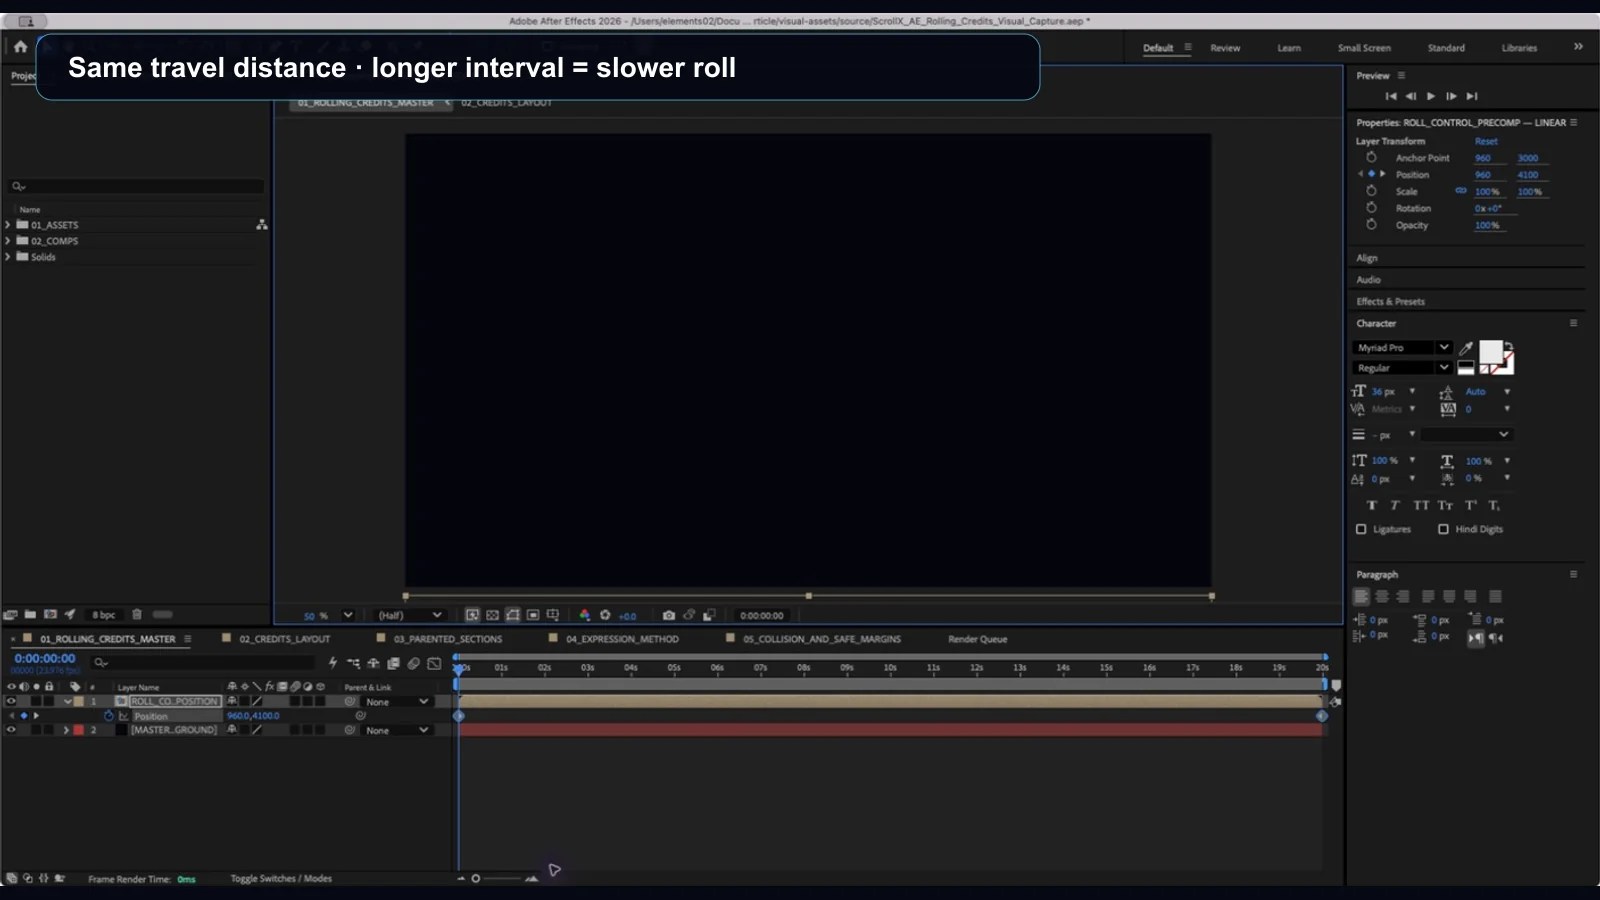This screenshot has width=1600, height=900.
Task: Jump to last frame in Preview panel
Action: click(1472, 96)
